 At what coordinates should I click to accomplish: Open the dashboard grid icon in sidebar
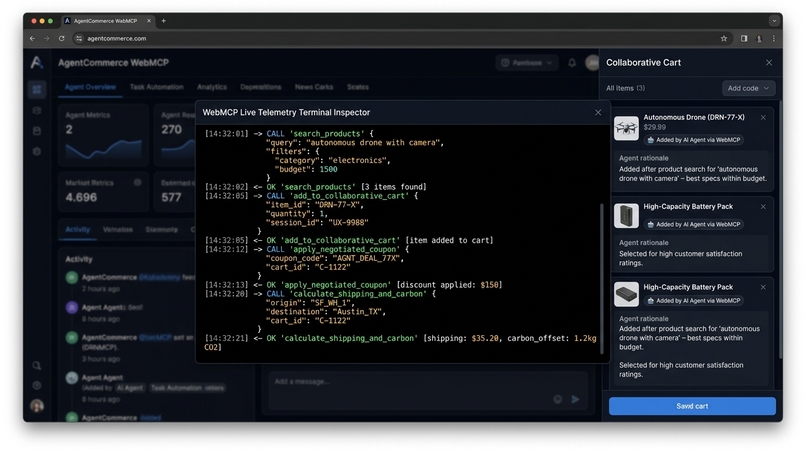36,89
